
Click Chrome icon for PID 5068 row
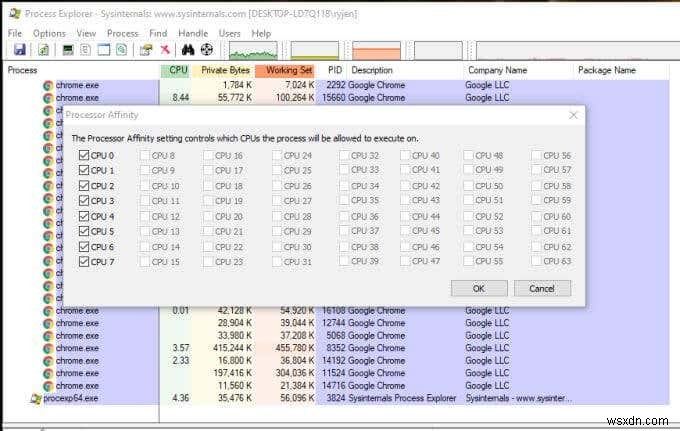(x=48, y=336)
